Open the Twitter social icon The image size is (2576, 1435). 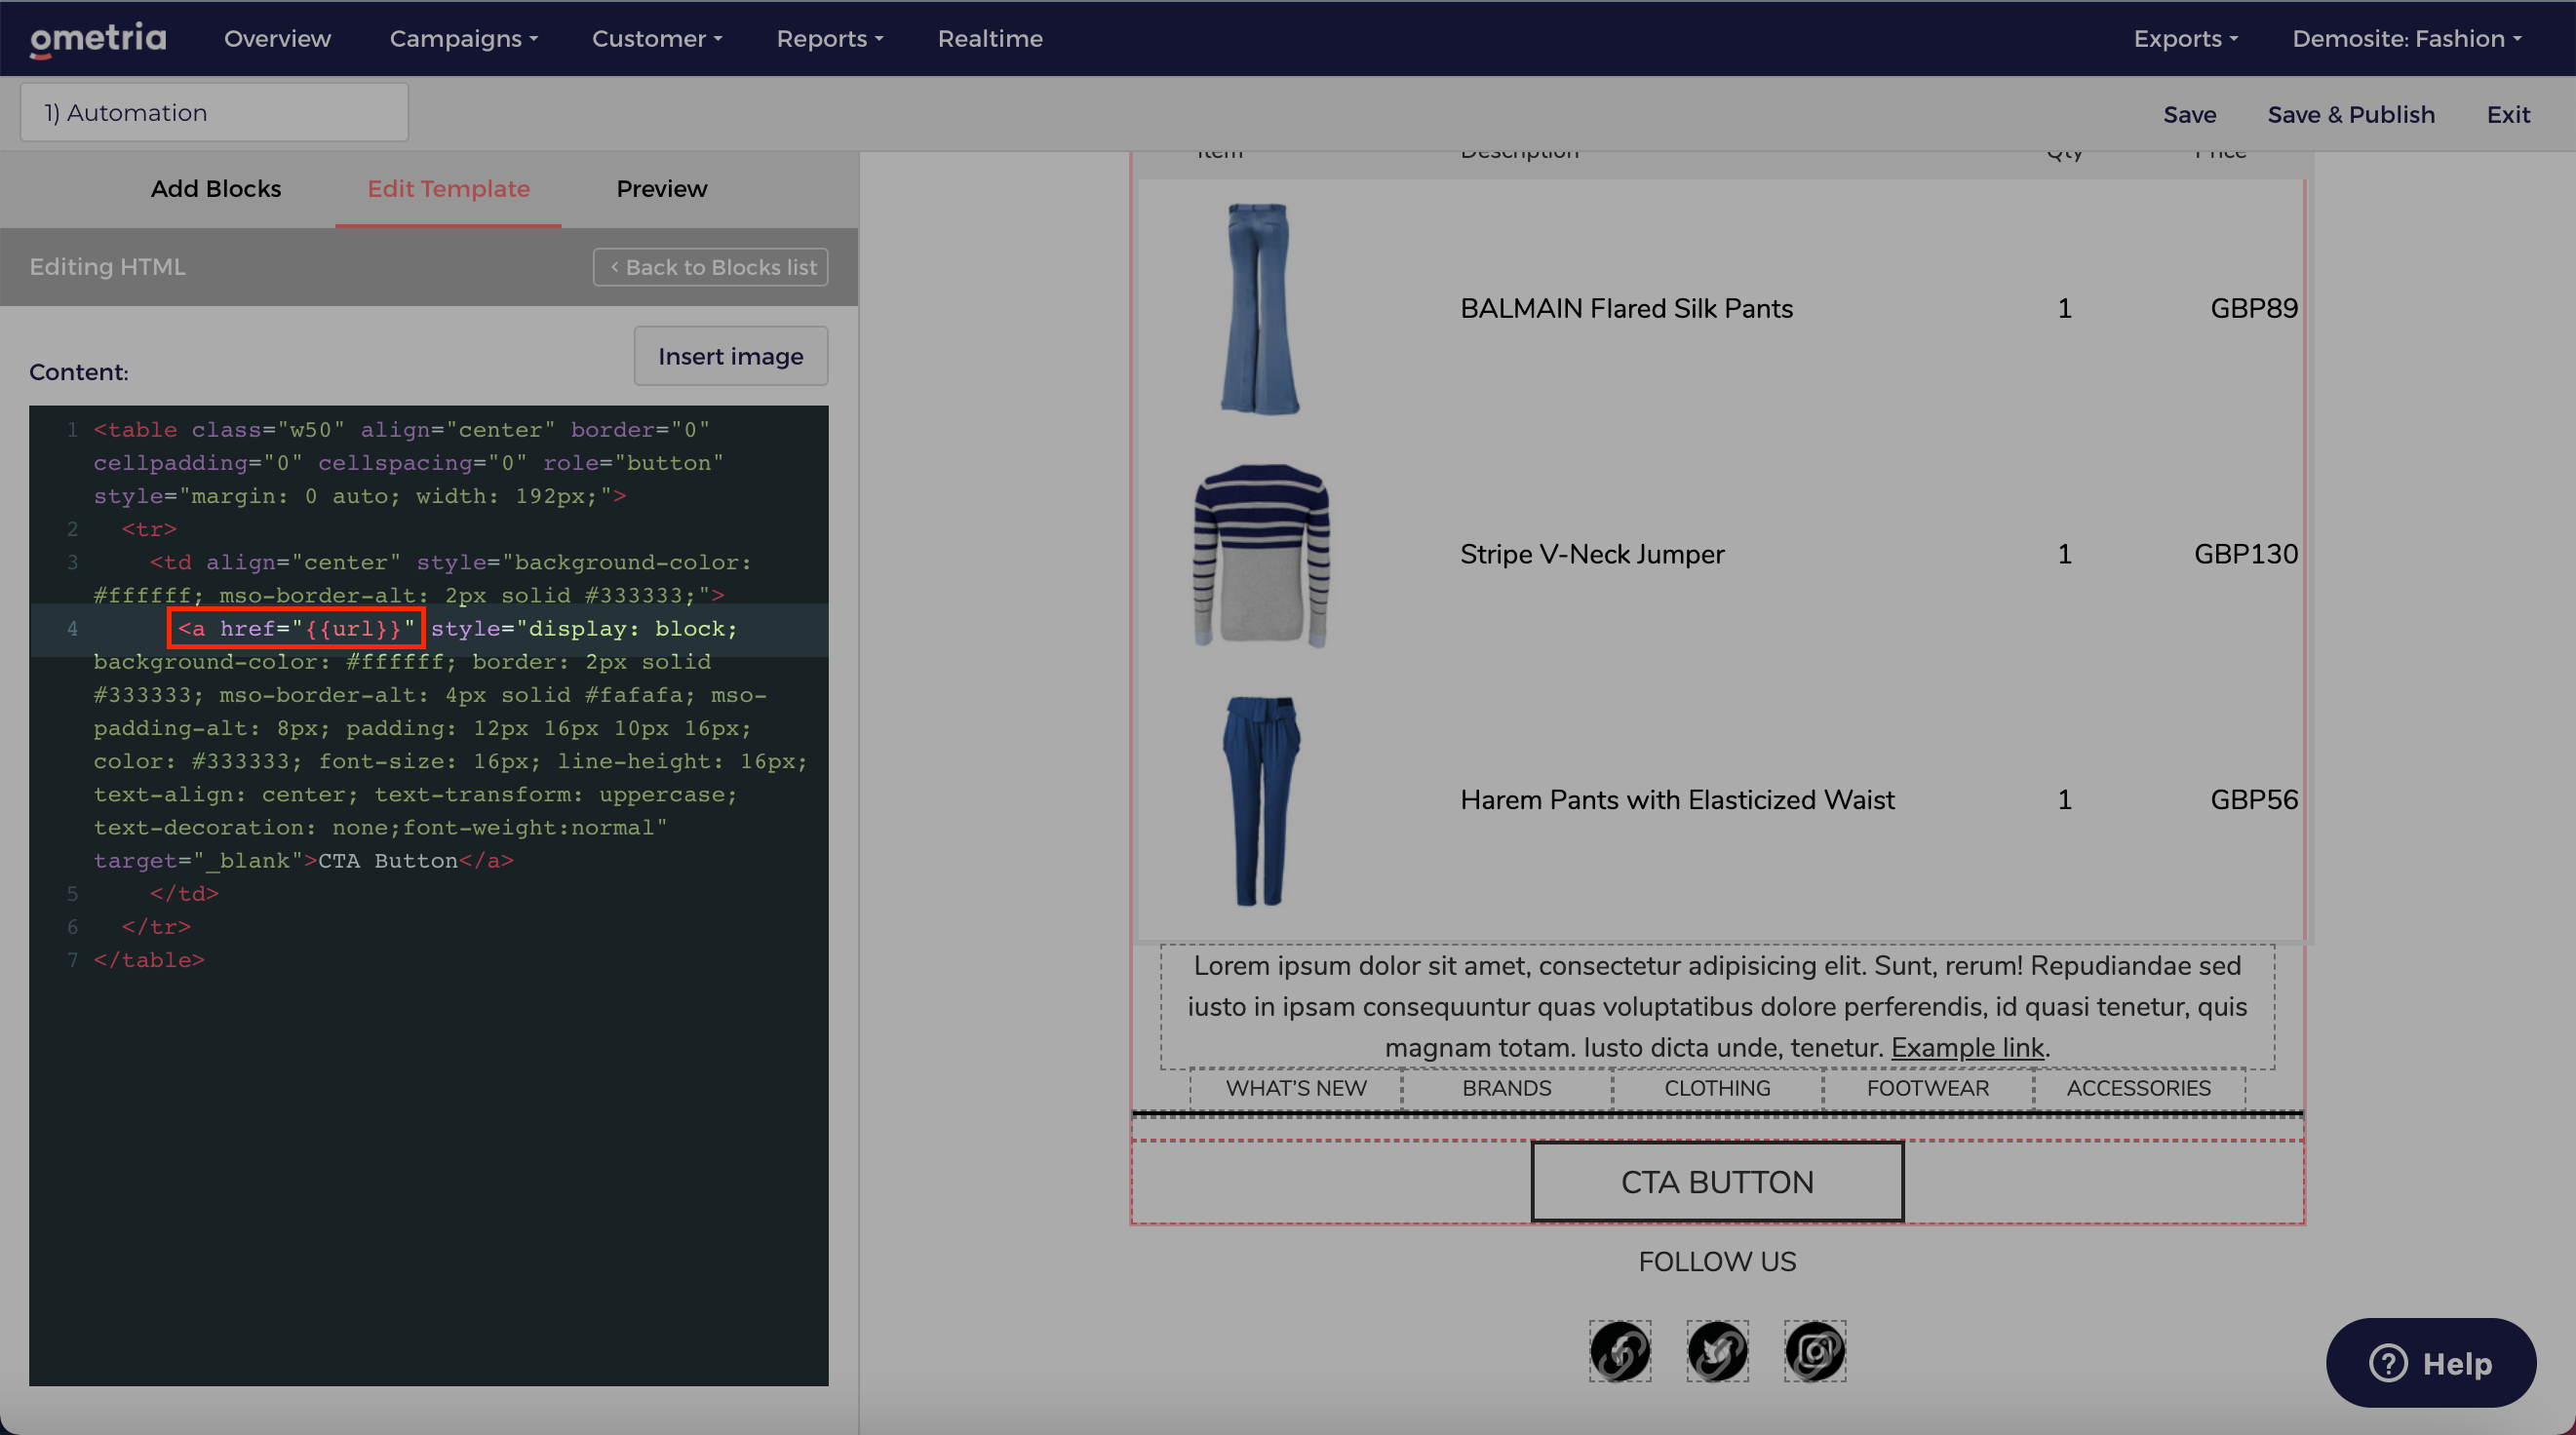[x=1717, y=1351]
